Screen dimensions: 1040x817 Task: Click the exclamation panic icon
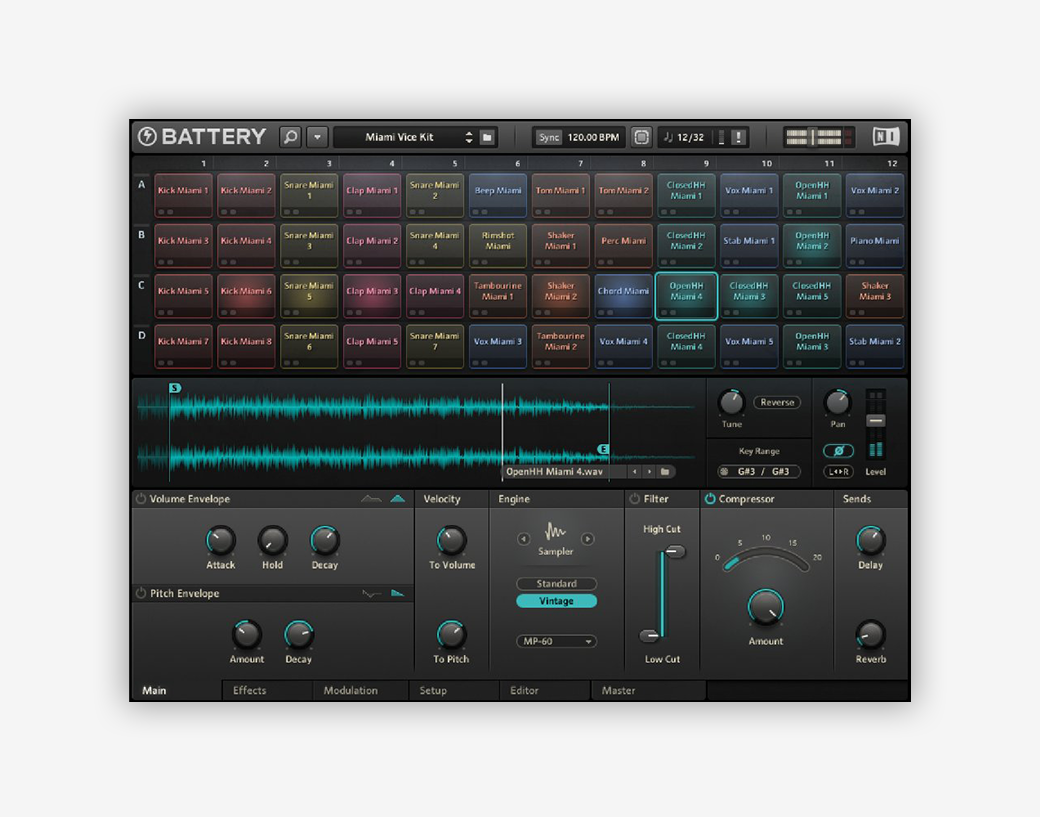point(738,137)
